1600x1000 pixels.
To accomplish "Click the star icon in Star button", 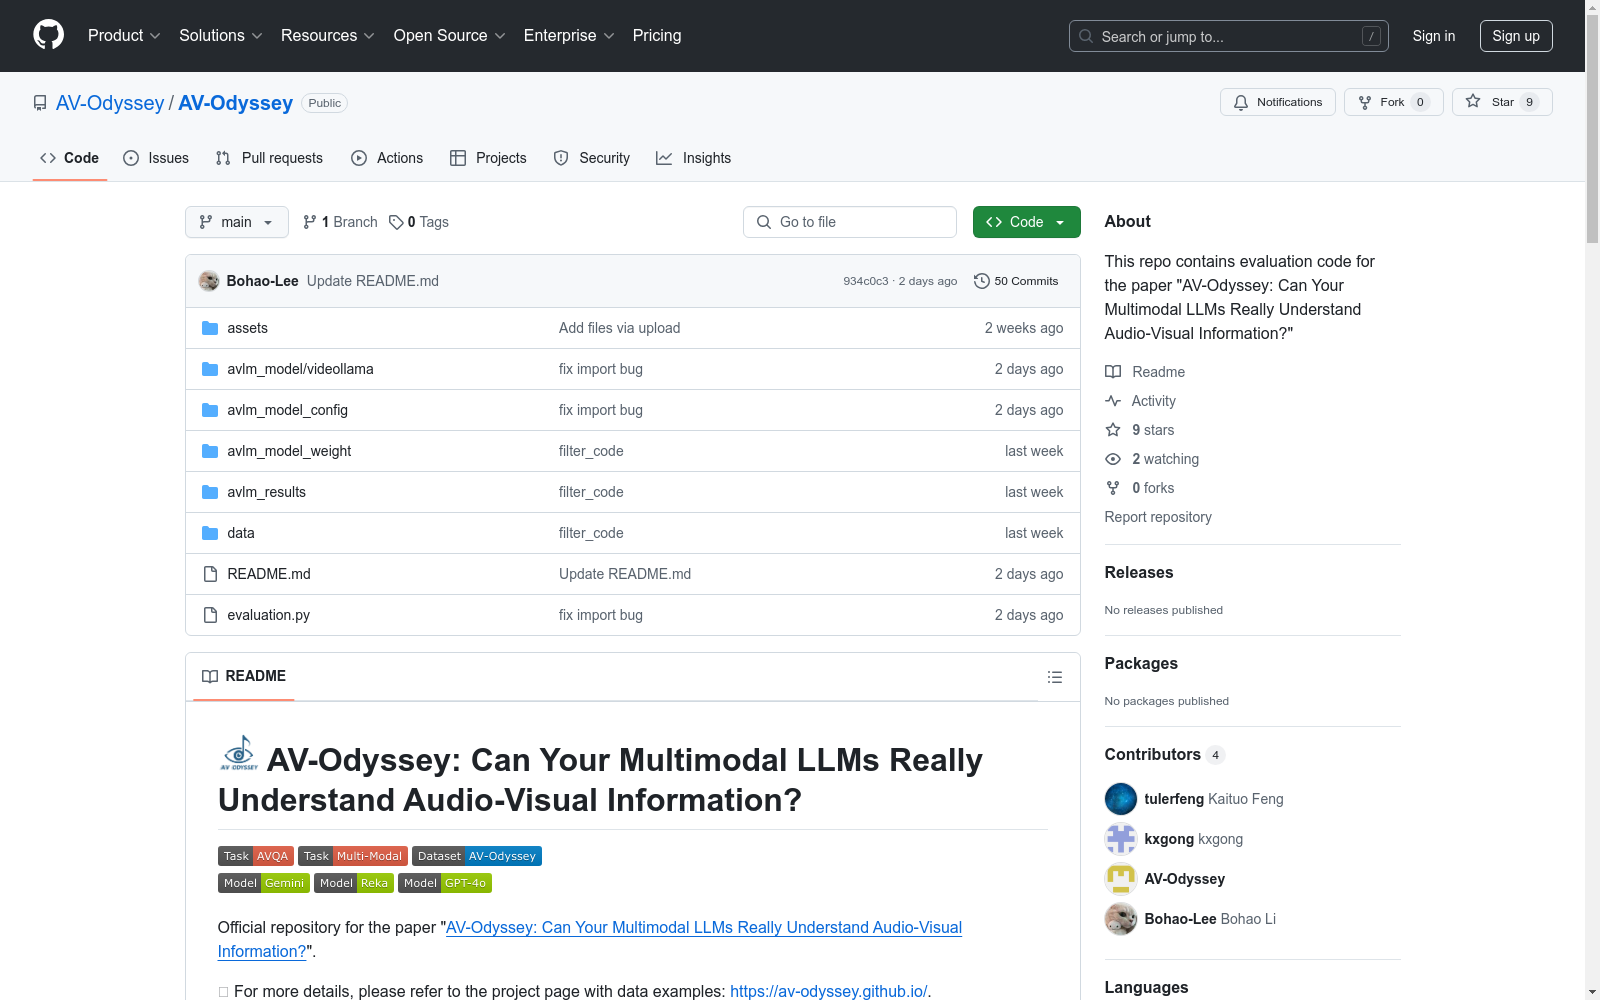I will (1473, 101).
